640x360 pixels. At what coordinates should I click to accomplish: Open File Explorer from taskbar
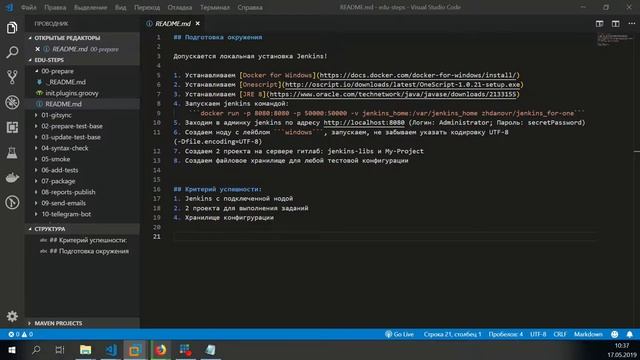[85, 350]
